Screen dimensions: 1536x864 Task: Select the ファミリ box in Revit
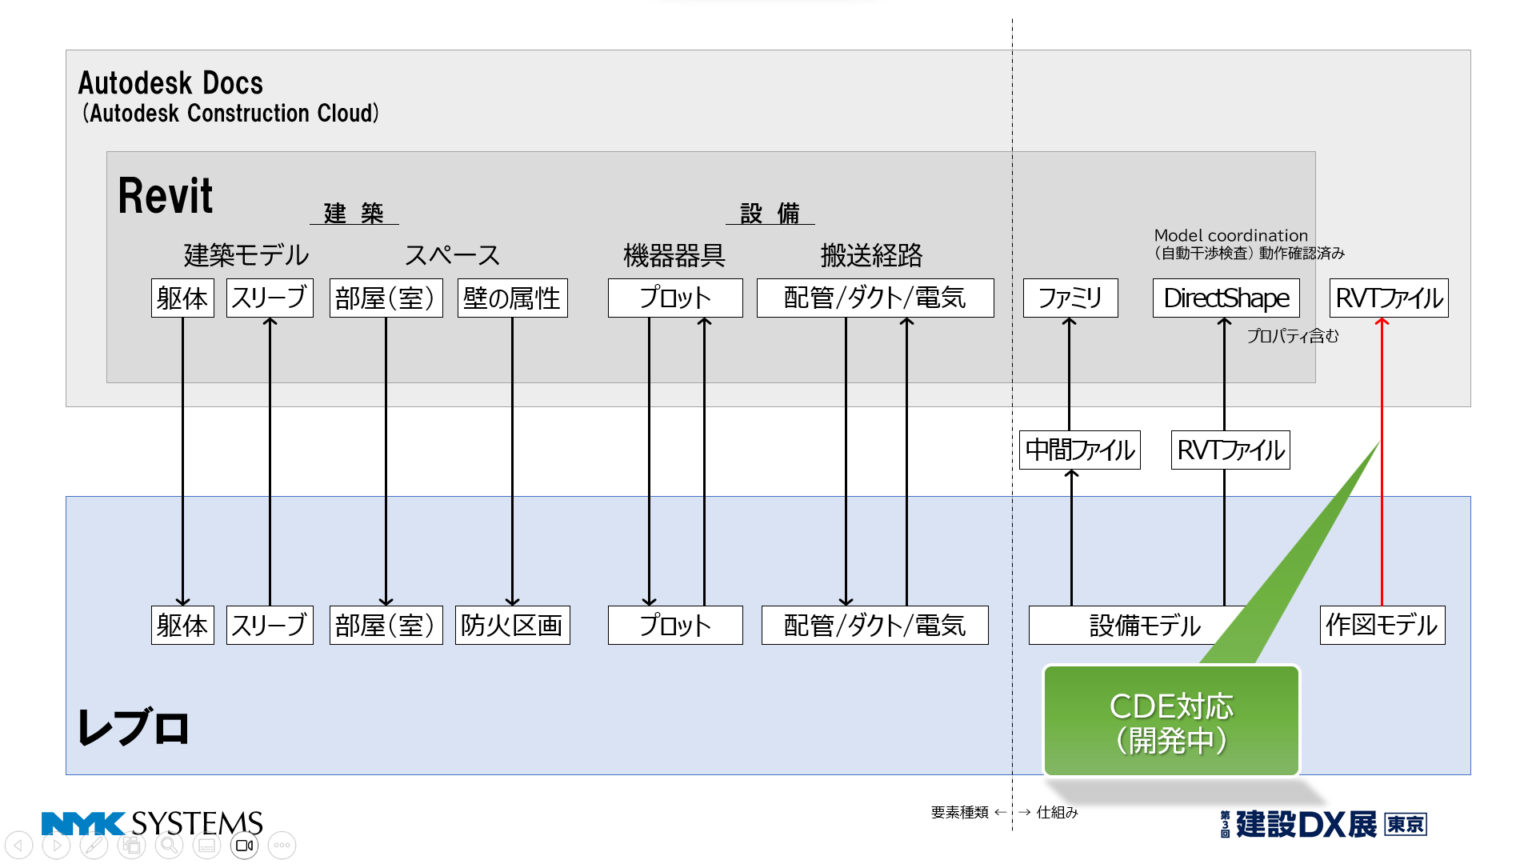[x=1070, y=298]
